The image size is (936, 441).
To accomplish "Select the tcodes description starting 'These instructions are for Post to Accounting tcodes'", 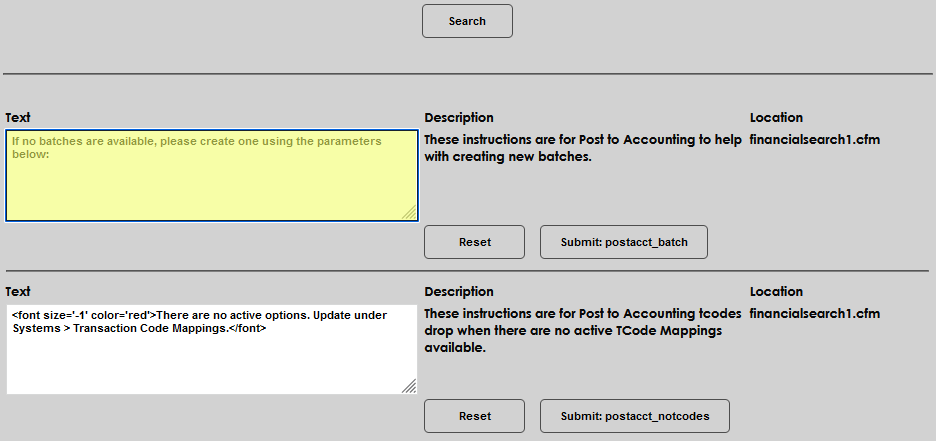I will [583, 331].
